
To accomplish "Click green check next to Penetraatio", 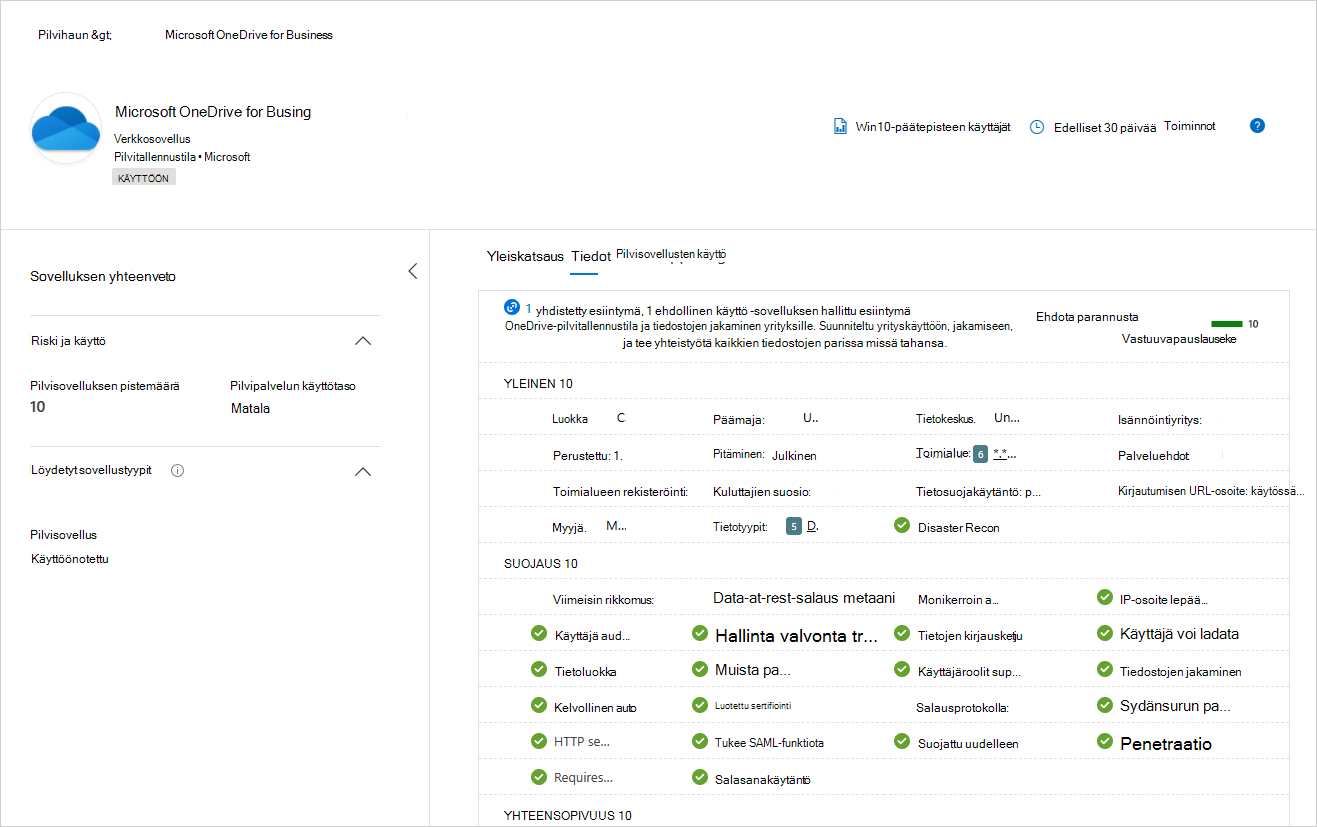I will [1105, 741].
